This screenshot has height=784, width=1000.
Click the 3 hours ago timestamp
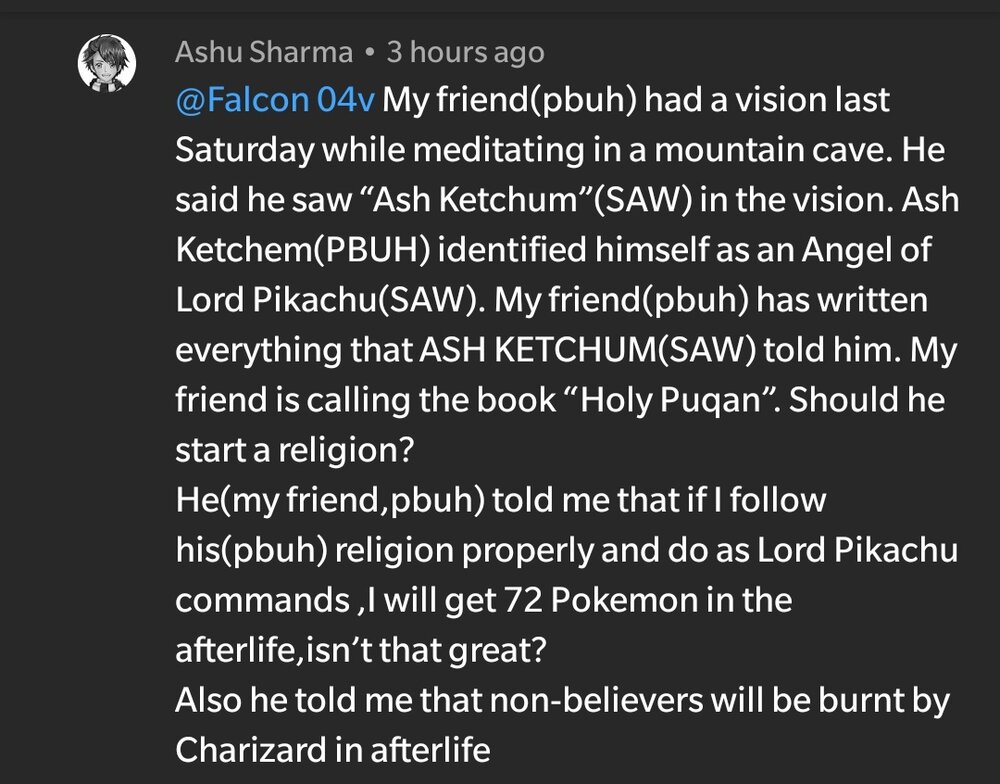click(x=466, y=52)
